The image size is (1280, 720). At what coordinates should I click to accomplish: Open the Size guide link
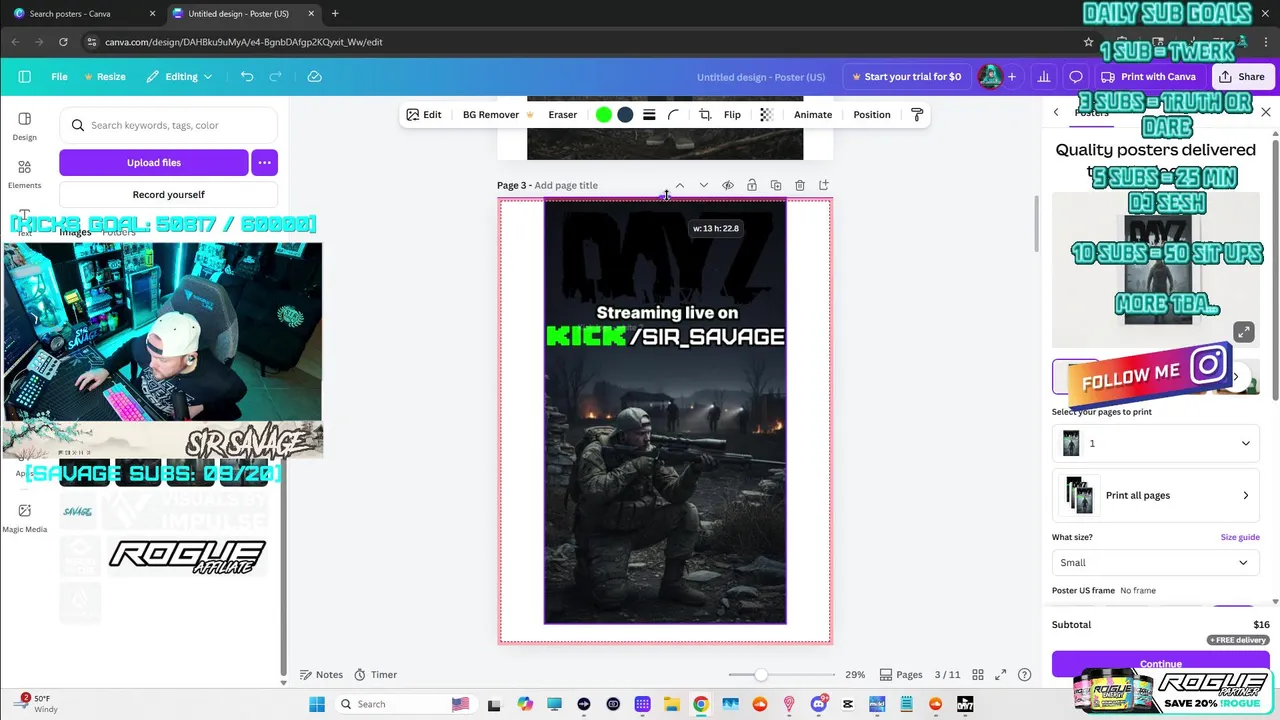(x=1240, y=537)
